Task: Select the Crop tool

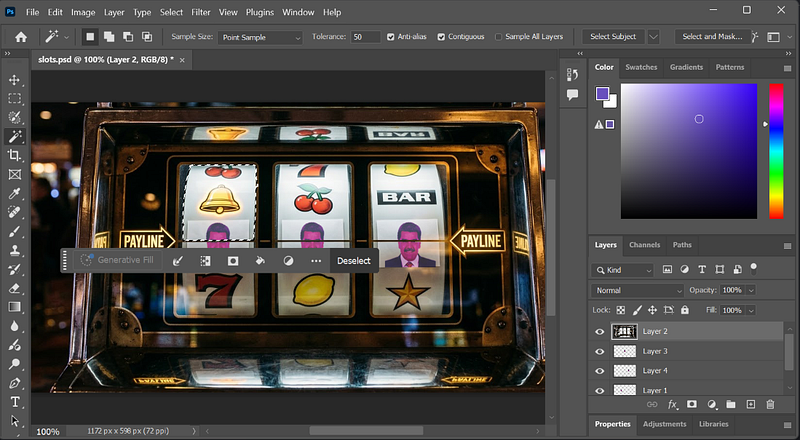Action: [14, 155]
